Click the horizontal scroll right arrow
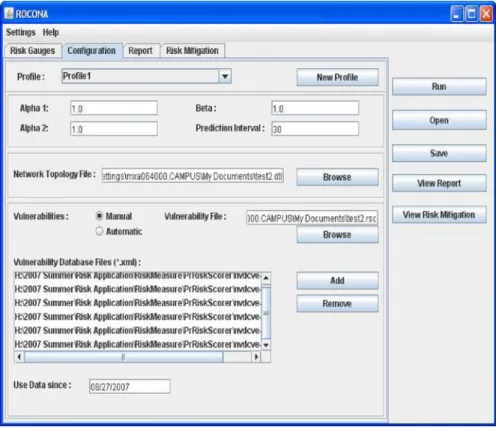Screen dimensions: 496x427 point(256,357)
